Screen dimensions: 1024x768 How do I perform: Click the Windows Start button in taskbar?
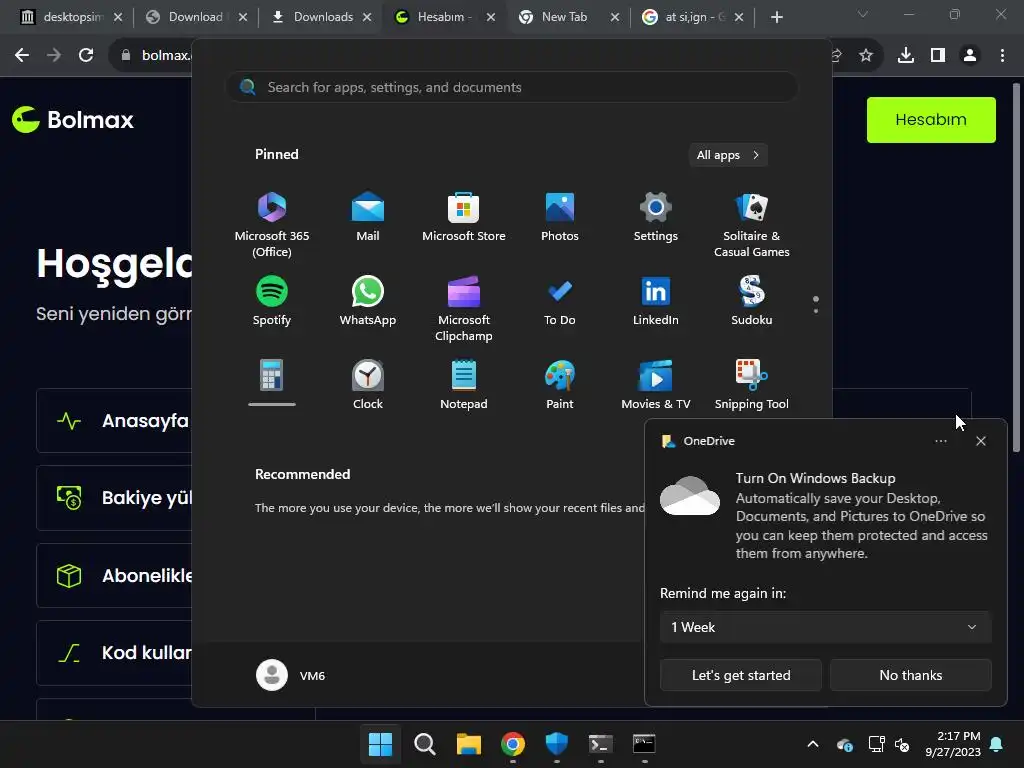pyautogui.click(x=380, y=744)
